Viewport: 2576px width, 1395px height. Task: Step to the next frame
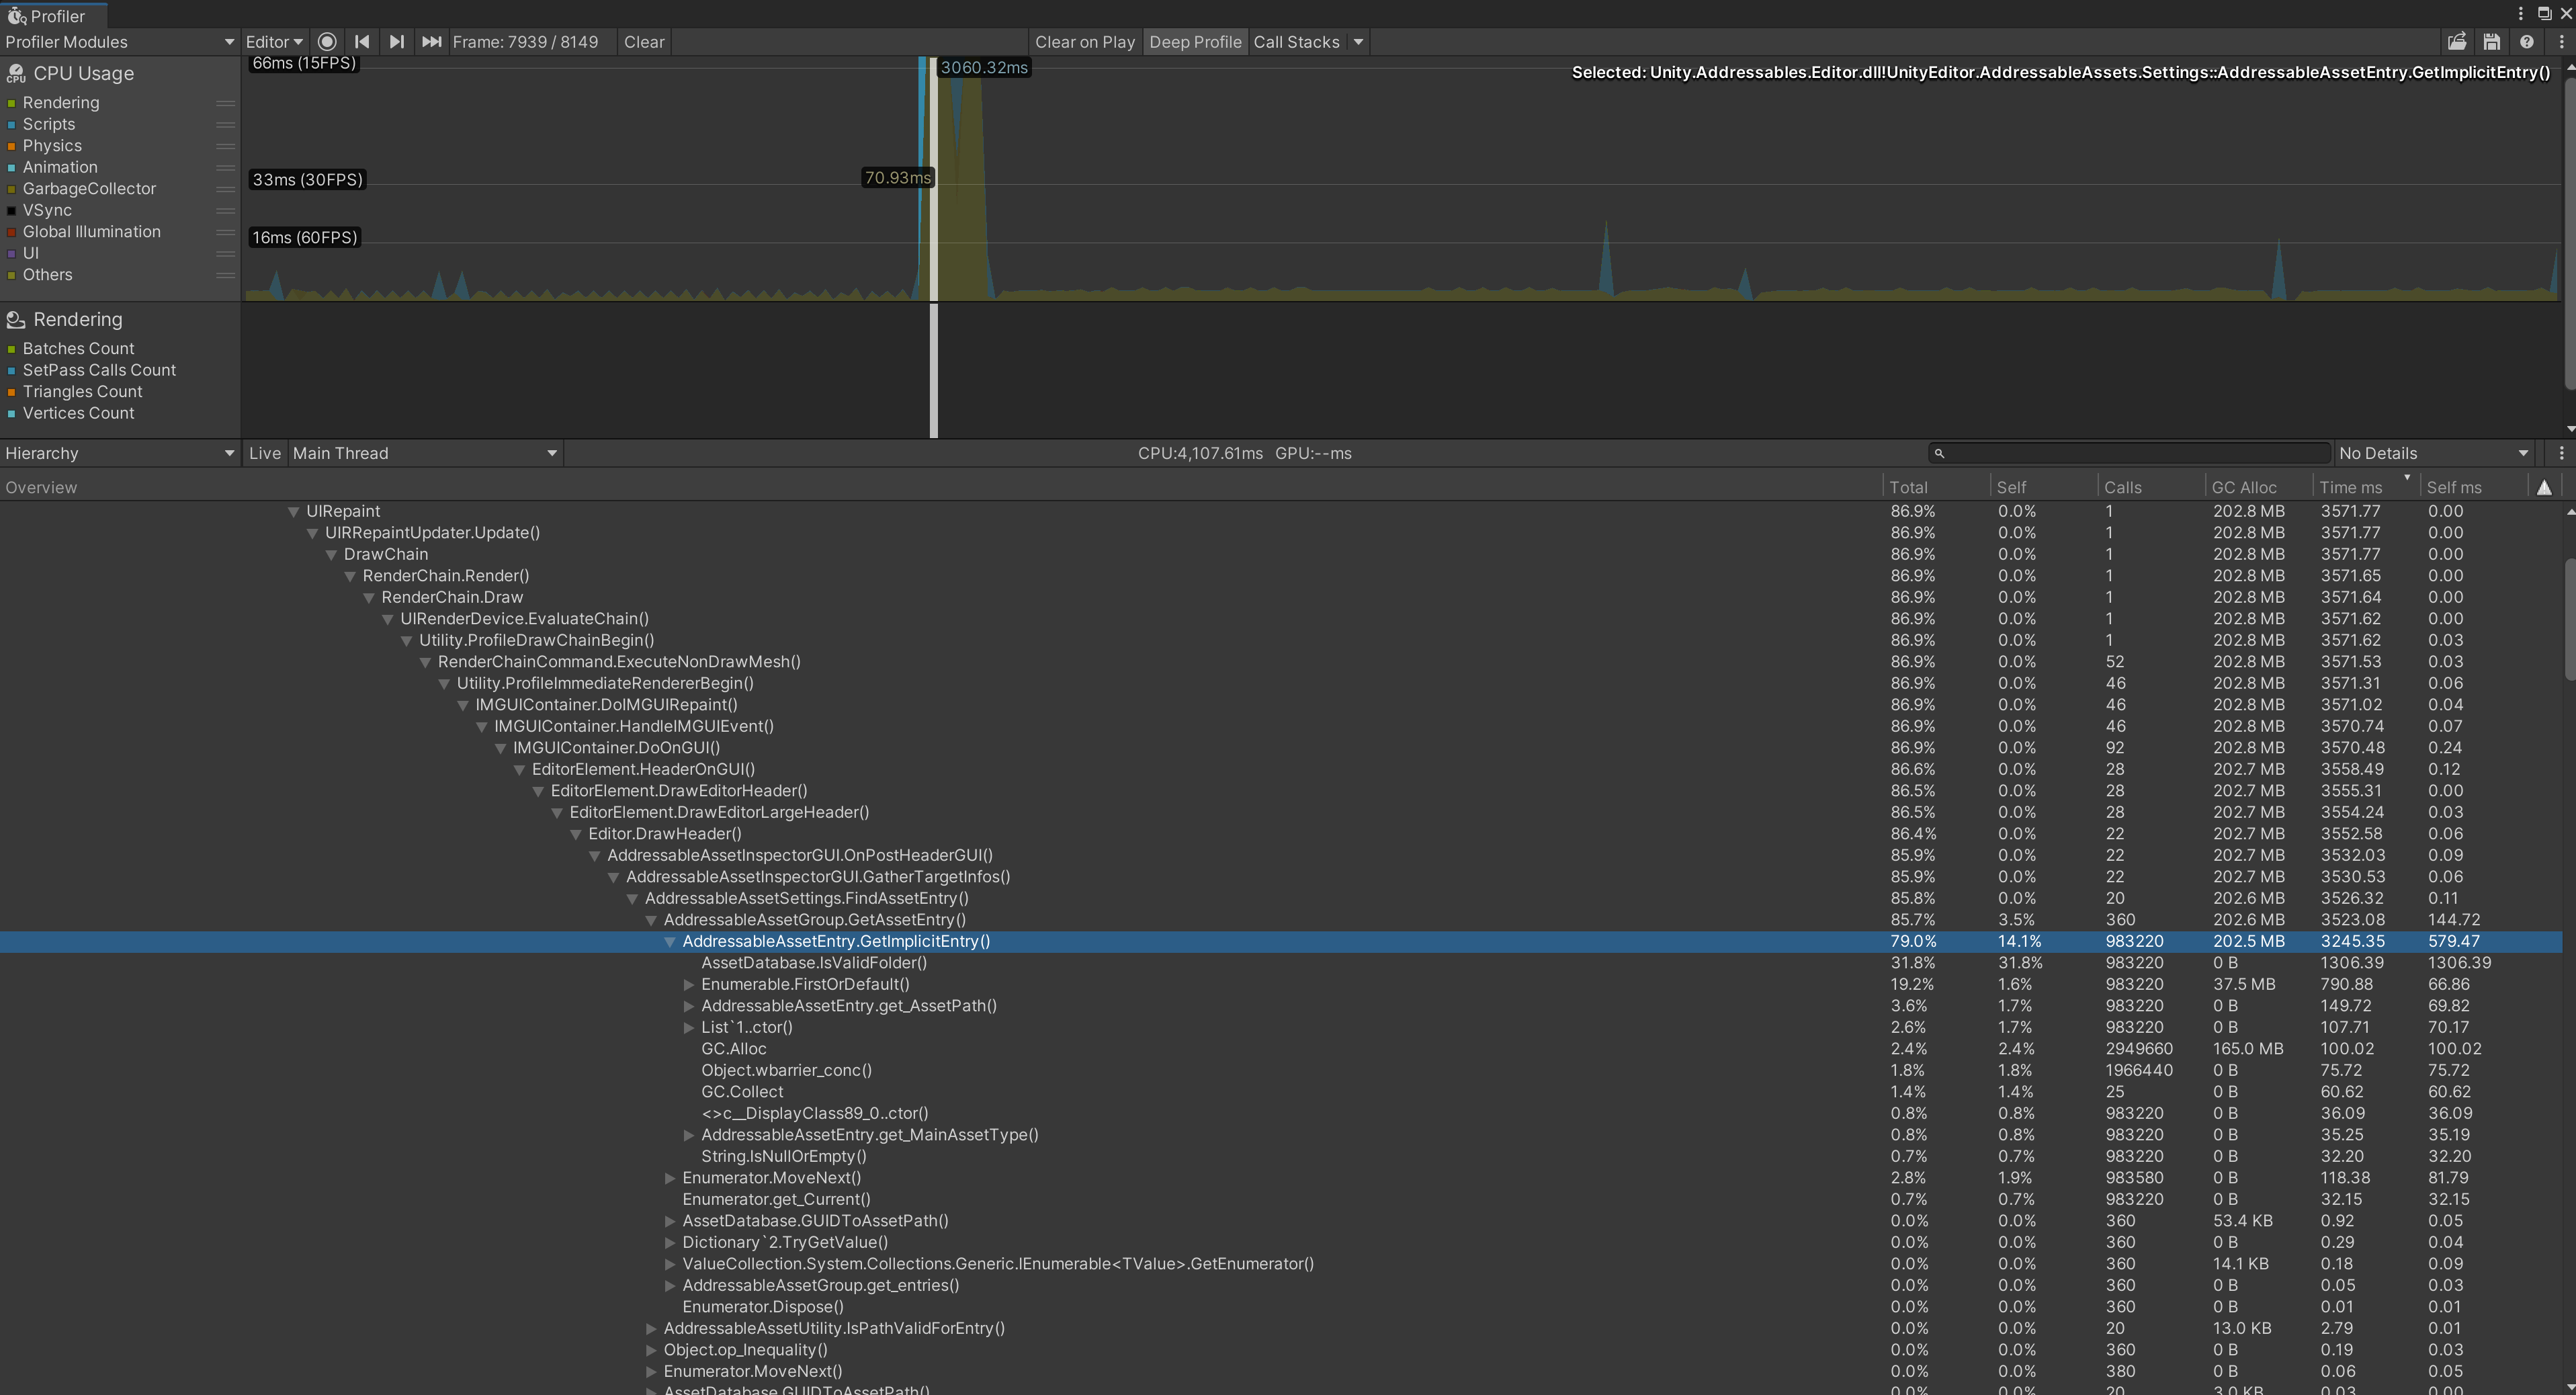pos(396,42)
